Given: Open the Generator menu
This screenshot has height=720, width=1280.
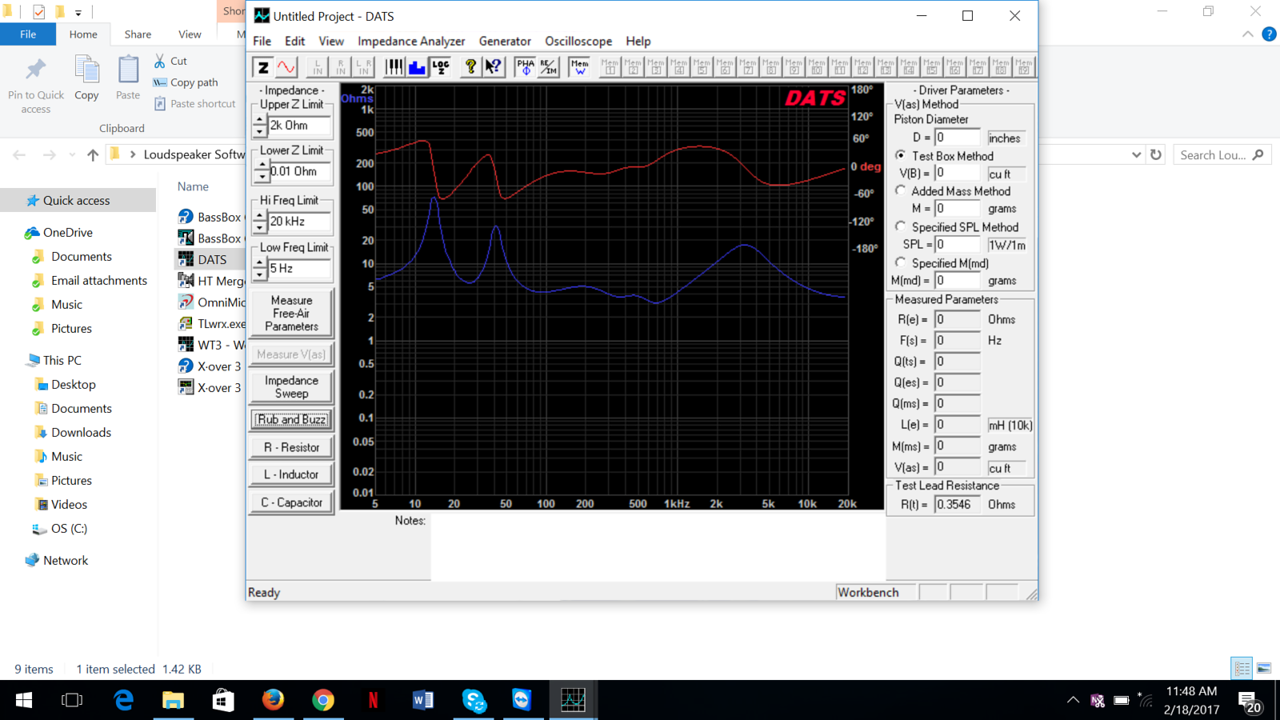Looking at the screenshot, I should pos(505,41).
